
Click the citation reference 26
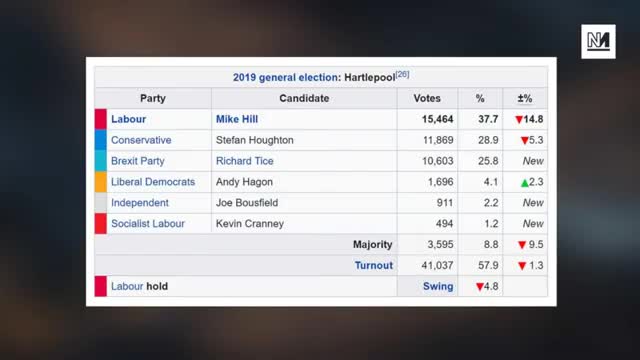[402, 74]
